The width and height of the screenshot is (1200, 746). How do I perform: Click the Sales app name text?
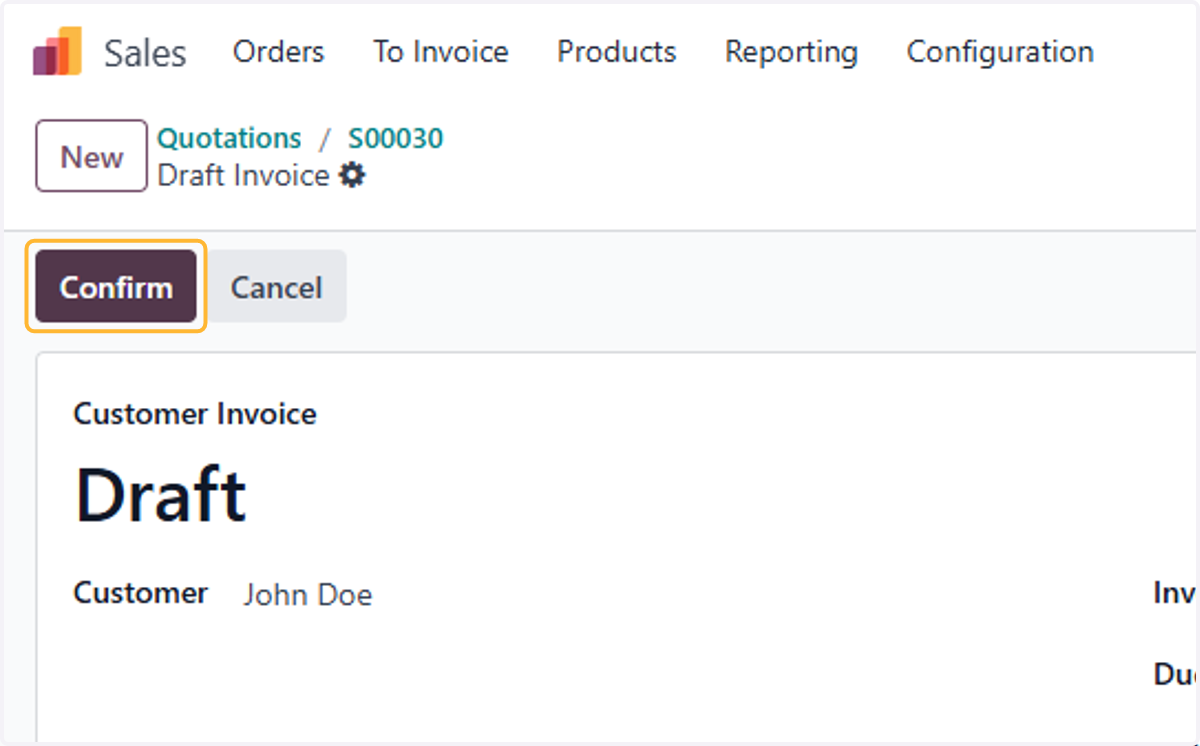145,53
